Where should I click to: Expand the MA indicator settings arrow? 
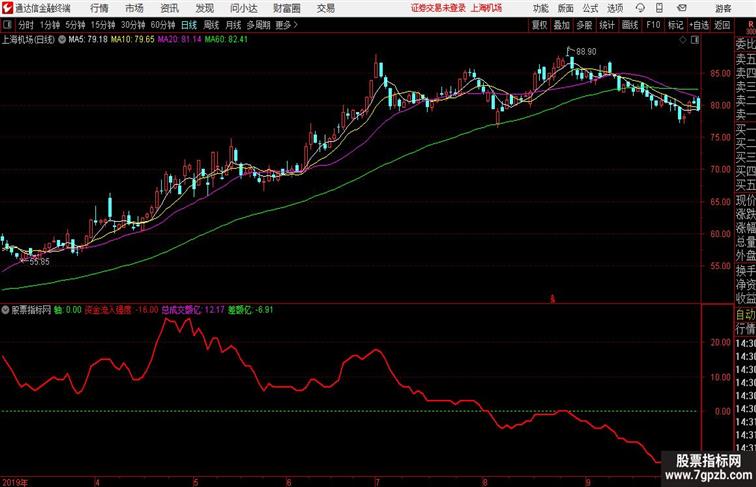[x=62, y=40]
